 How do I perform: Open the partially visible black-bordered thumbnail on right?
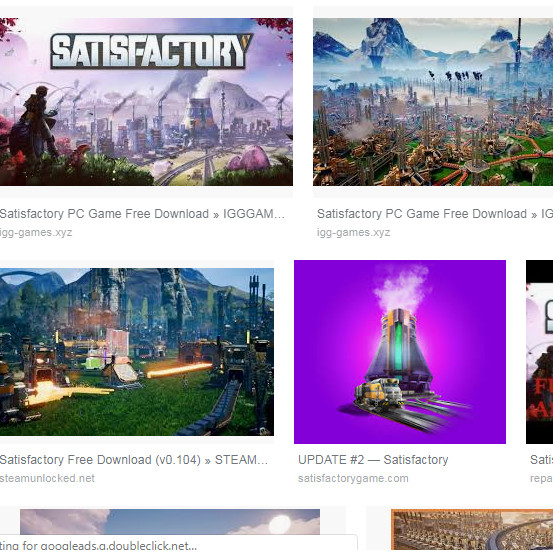pyautogui.click(x=539, y=352)
